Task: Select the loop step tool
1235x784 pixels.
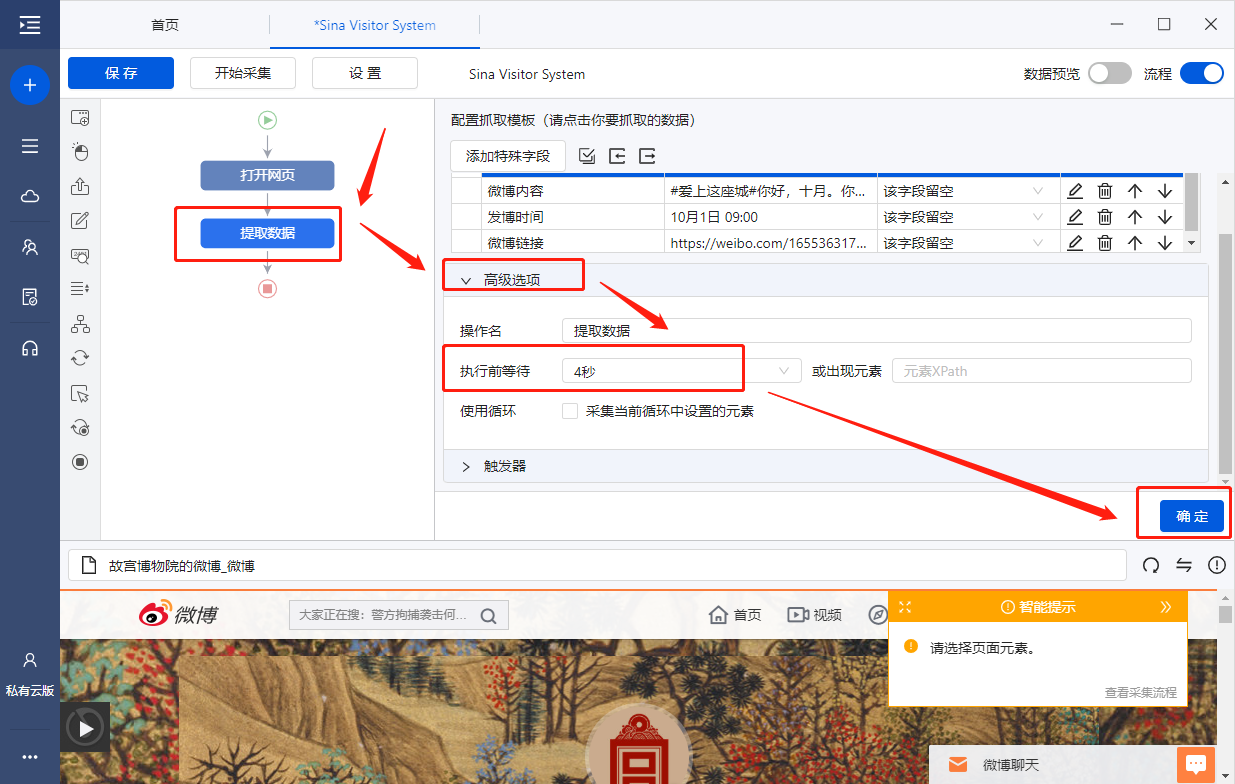Action: [x=80, y=358]
